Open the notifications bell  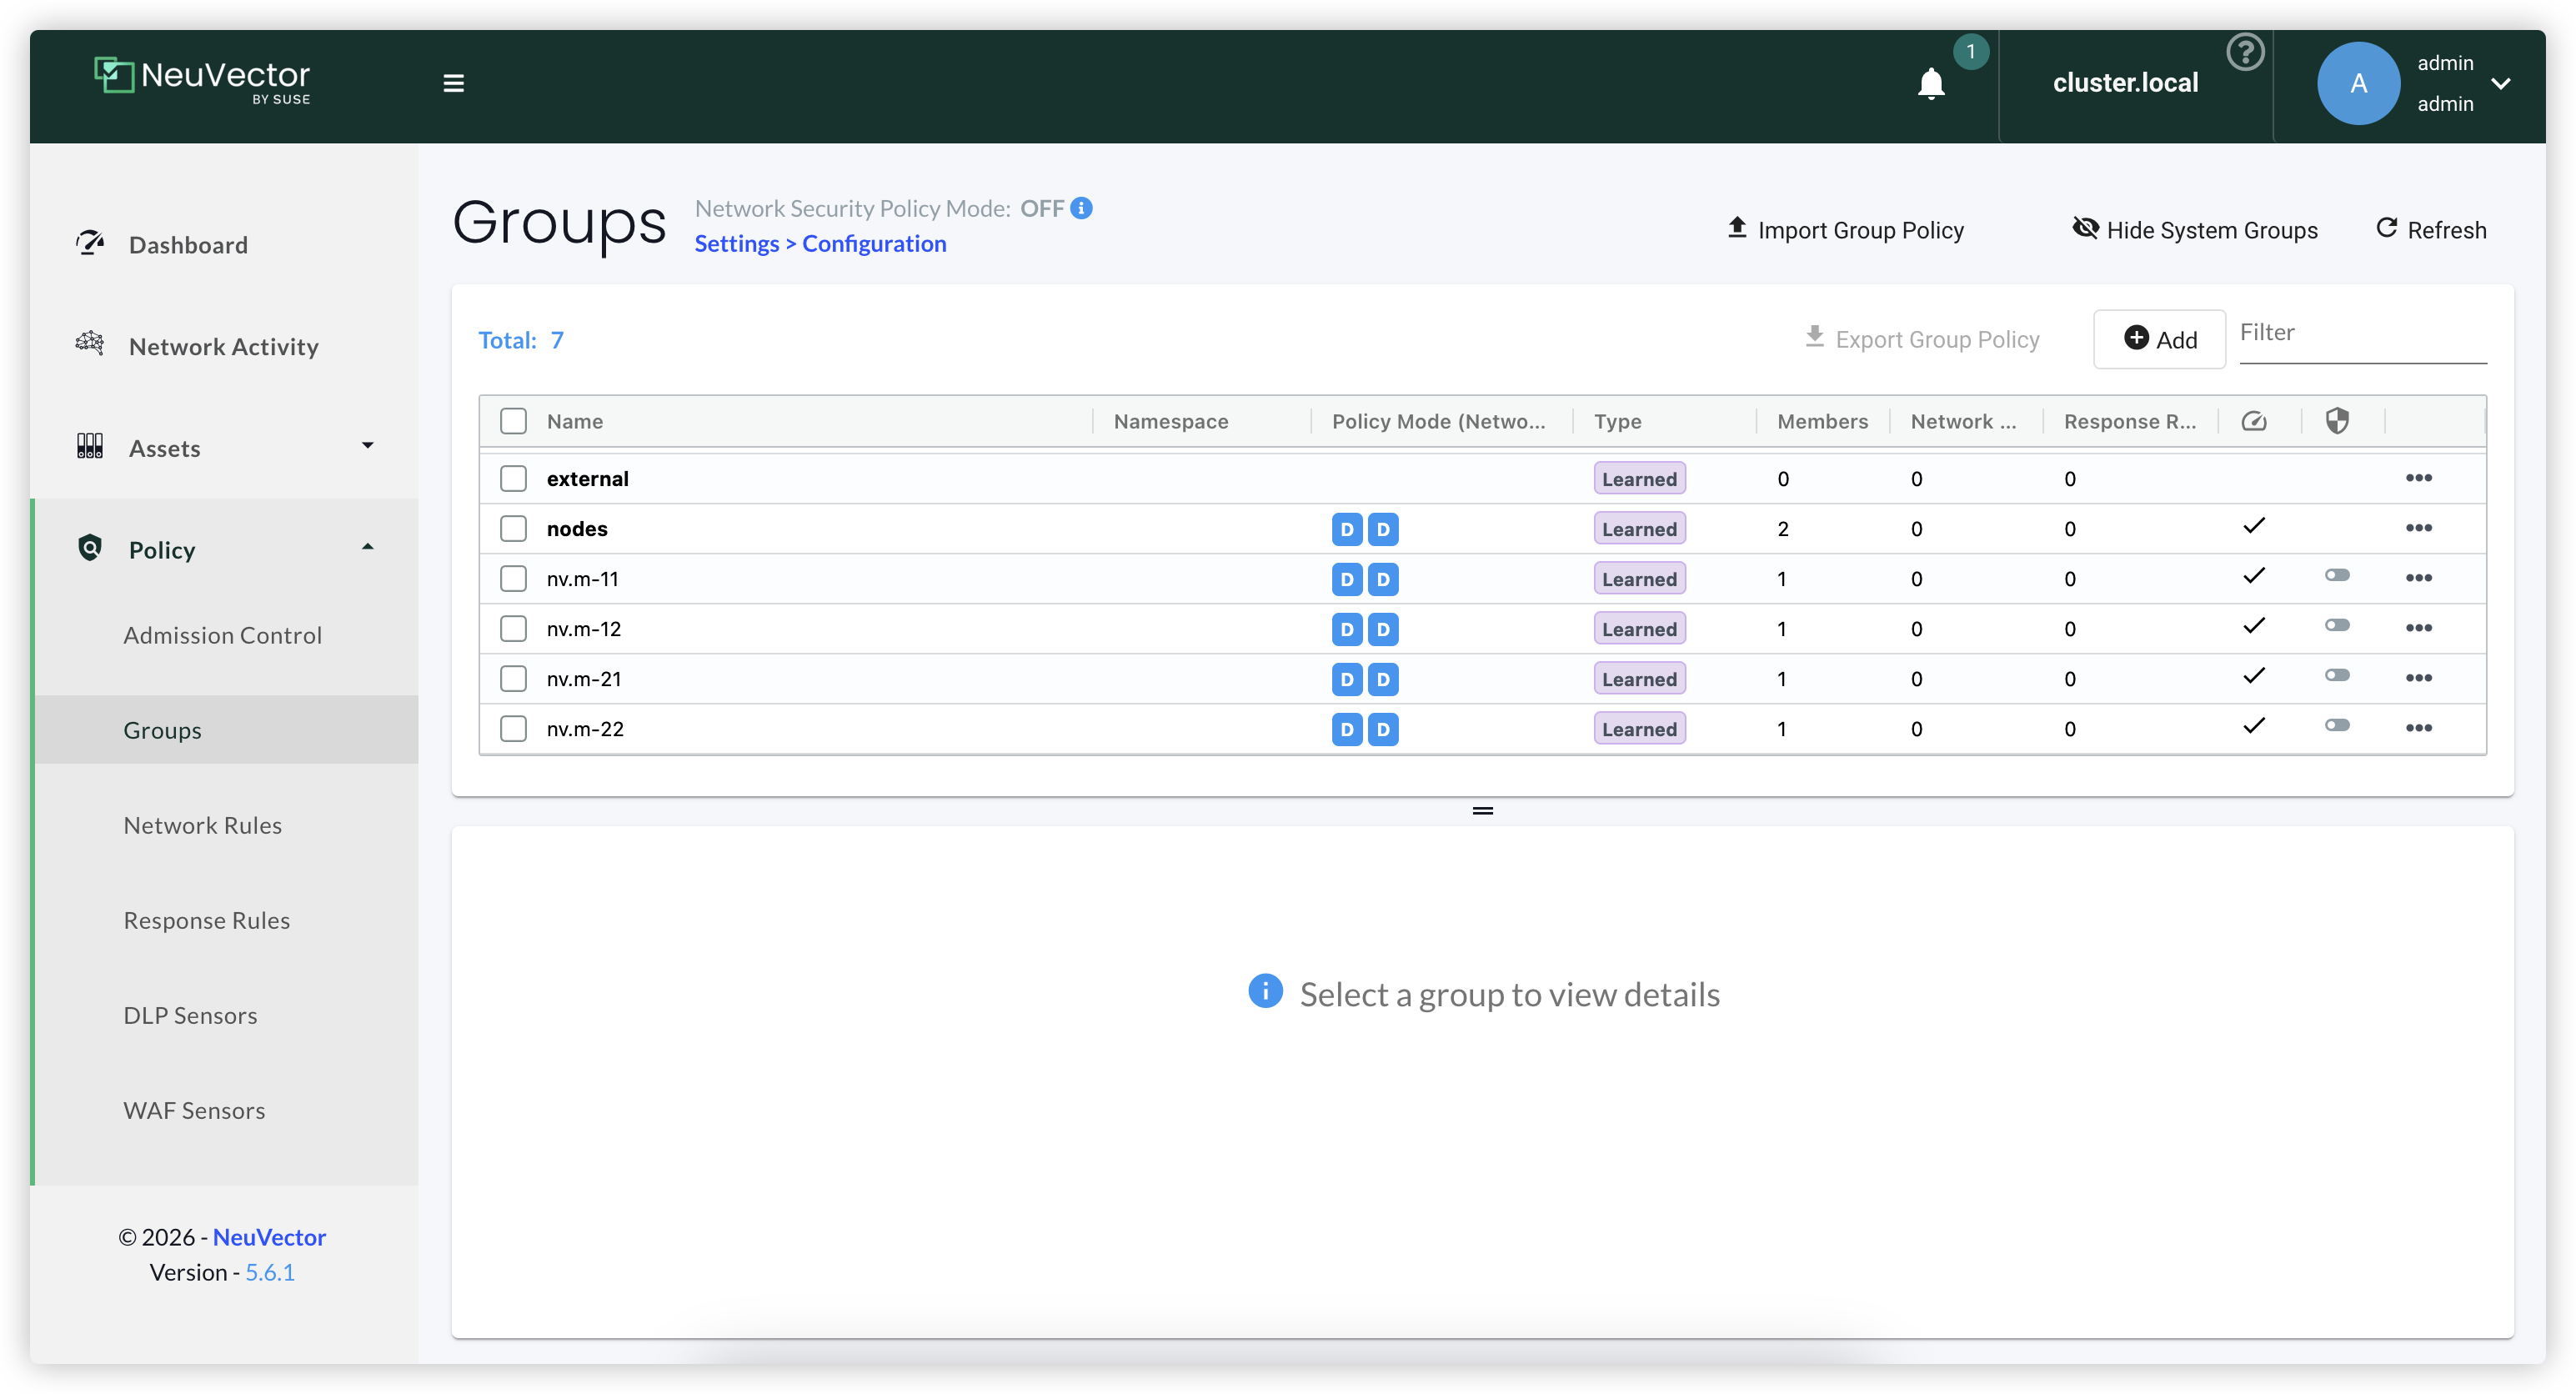1931,84
